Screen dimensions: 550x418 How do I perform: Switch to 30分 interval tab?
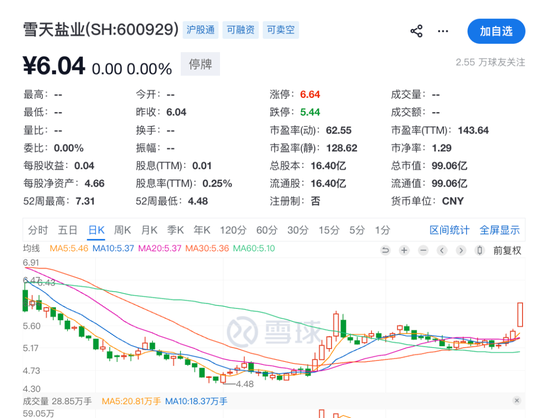tap(298, 230)
